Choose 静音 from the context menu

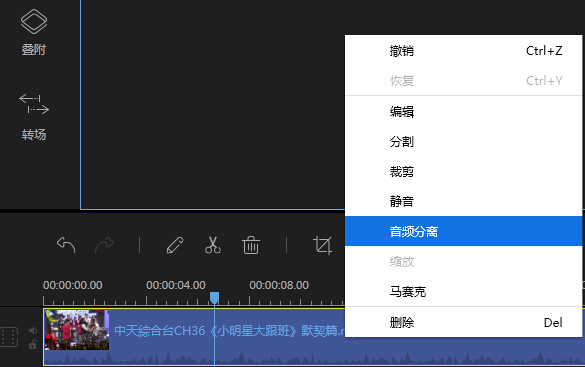(463, 201)
